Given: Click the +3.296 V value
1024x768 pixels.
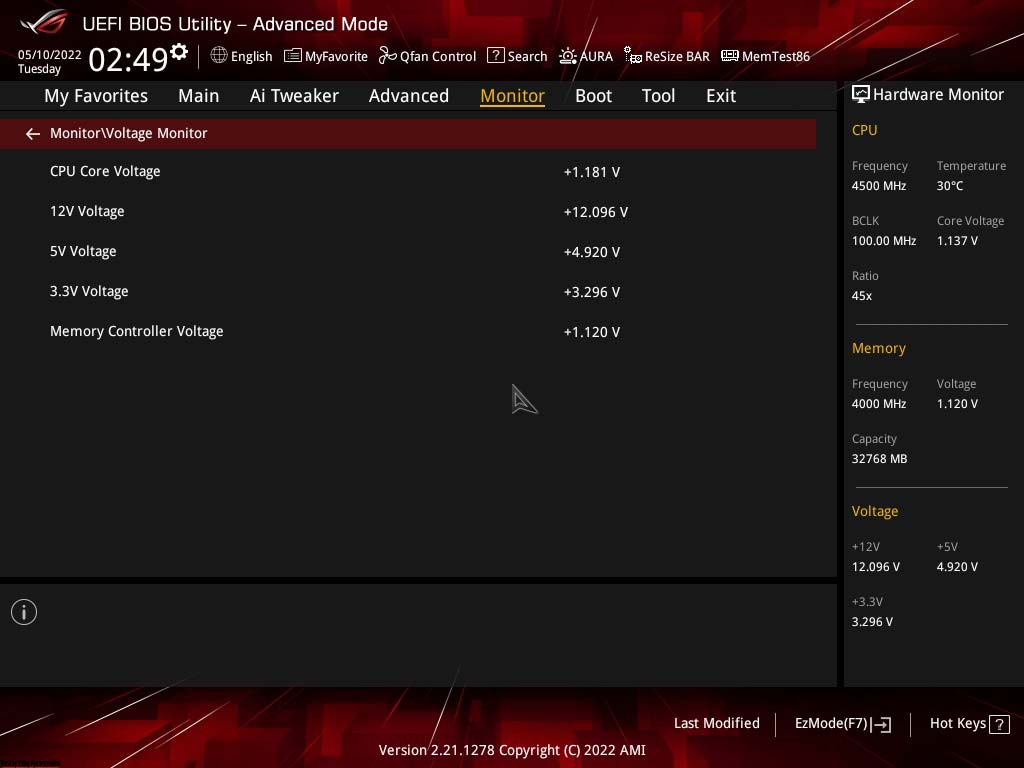Looking at the screenshot, I should click(x=592, y=292).
